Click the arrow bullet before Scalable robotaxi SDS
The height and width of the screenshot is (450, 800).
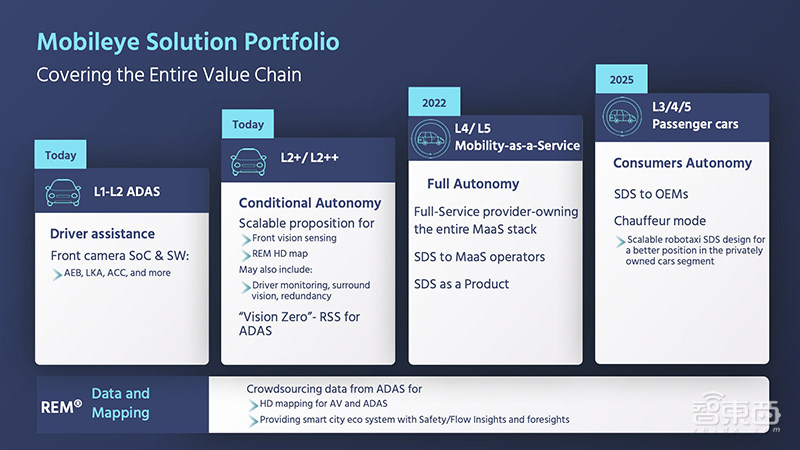(x=621, y=241)
